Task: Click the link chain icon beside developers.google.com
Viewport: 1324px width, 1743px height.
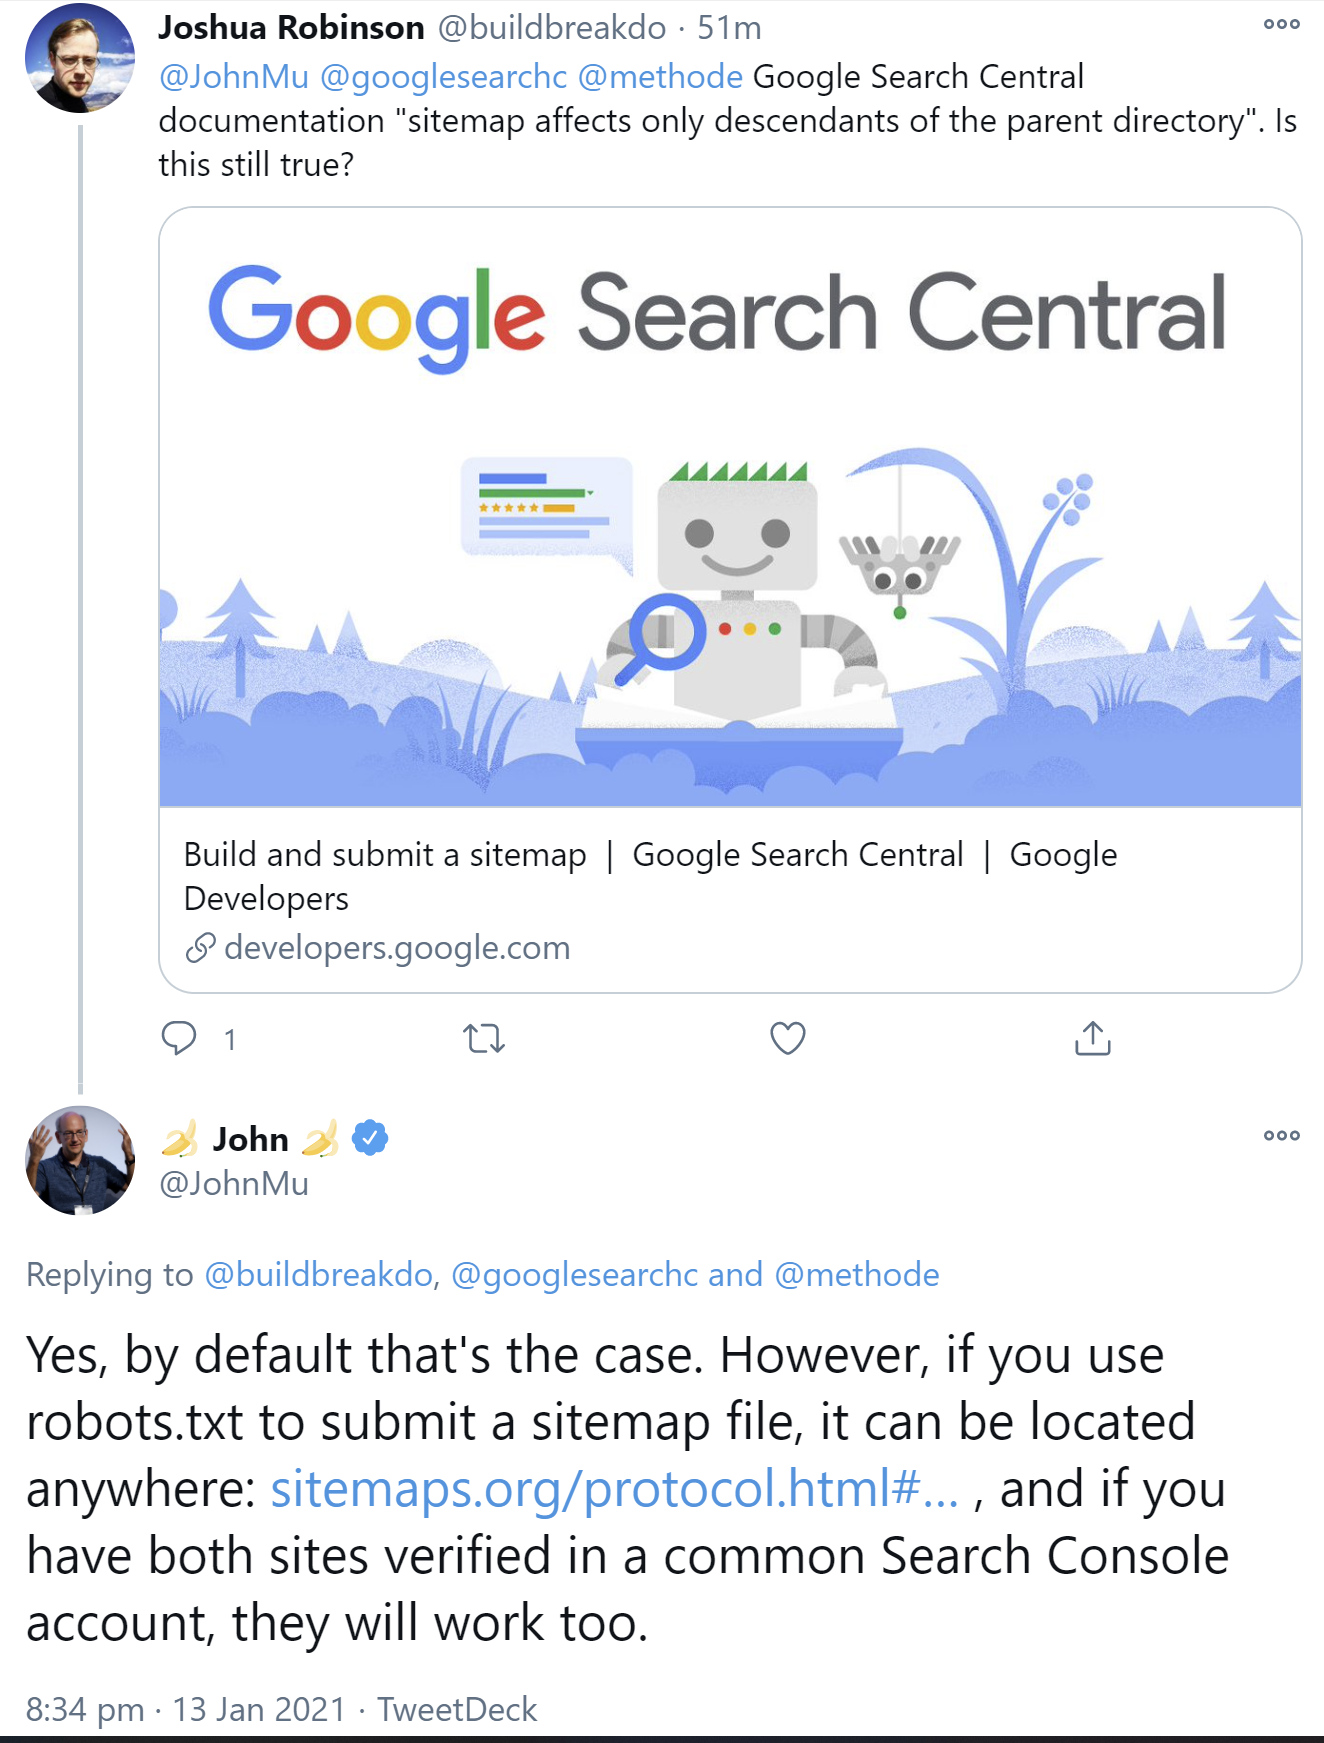Action: click(200, 947)
